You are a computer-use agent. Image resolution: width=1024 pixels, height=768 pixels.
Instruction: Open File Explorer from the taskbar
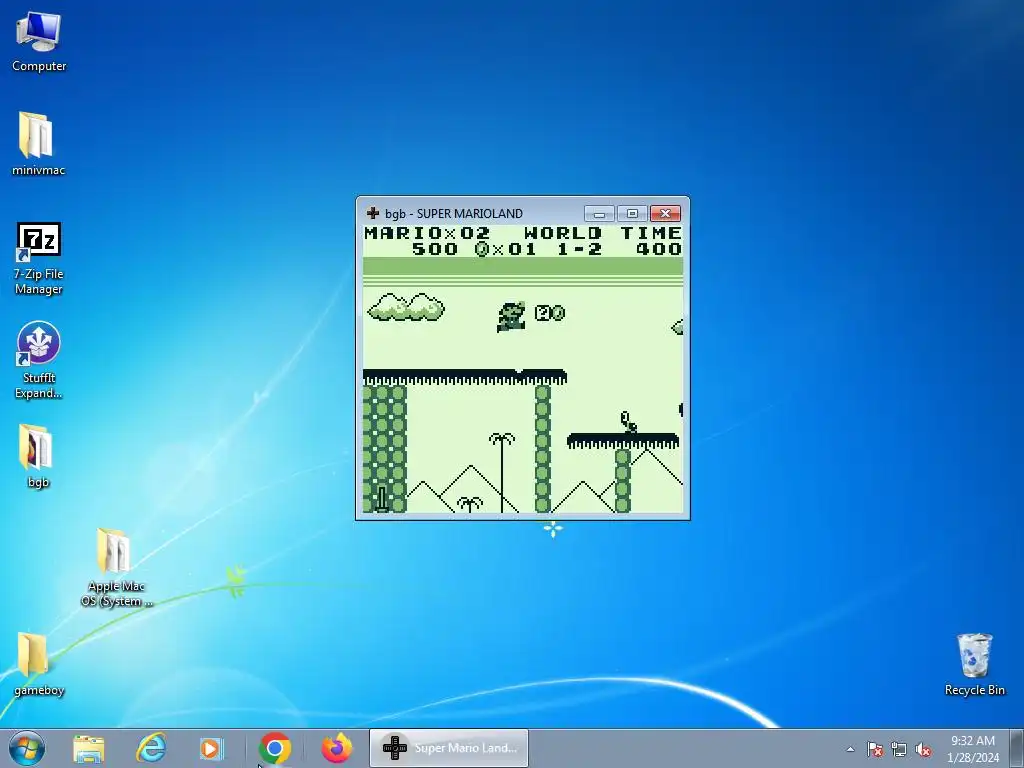pos(89,748)
